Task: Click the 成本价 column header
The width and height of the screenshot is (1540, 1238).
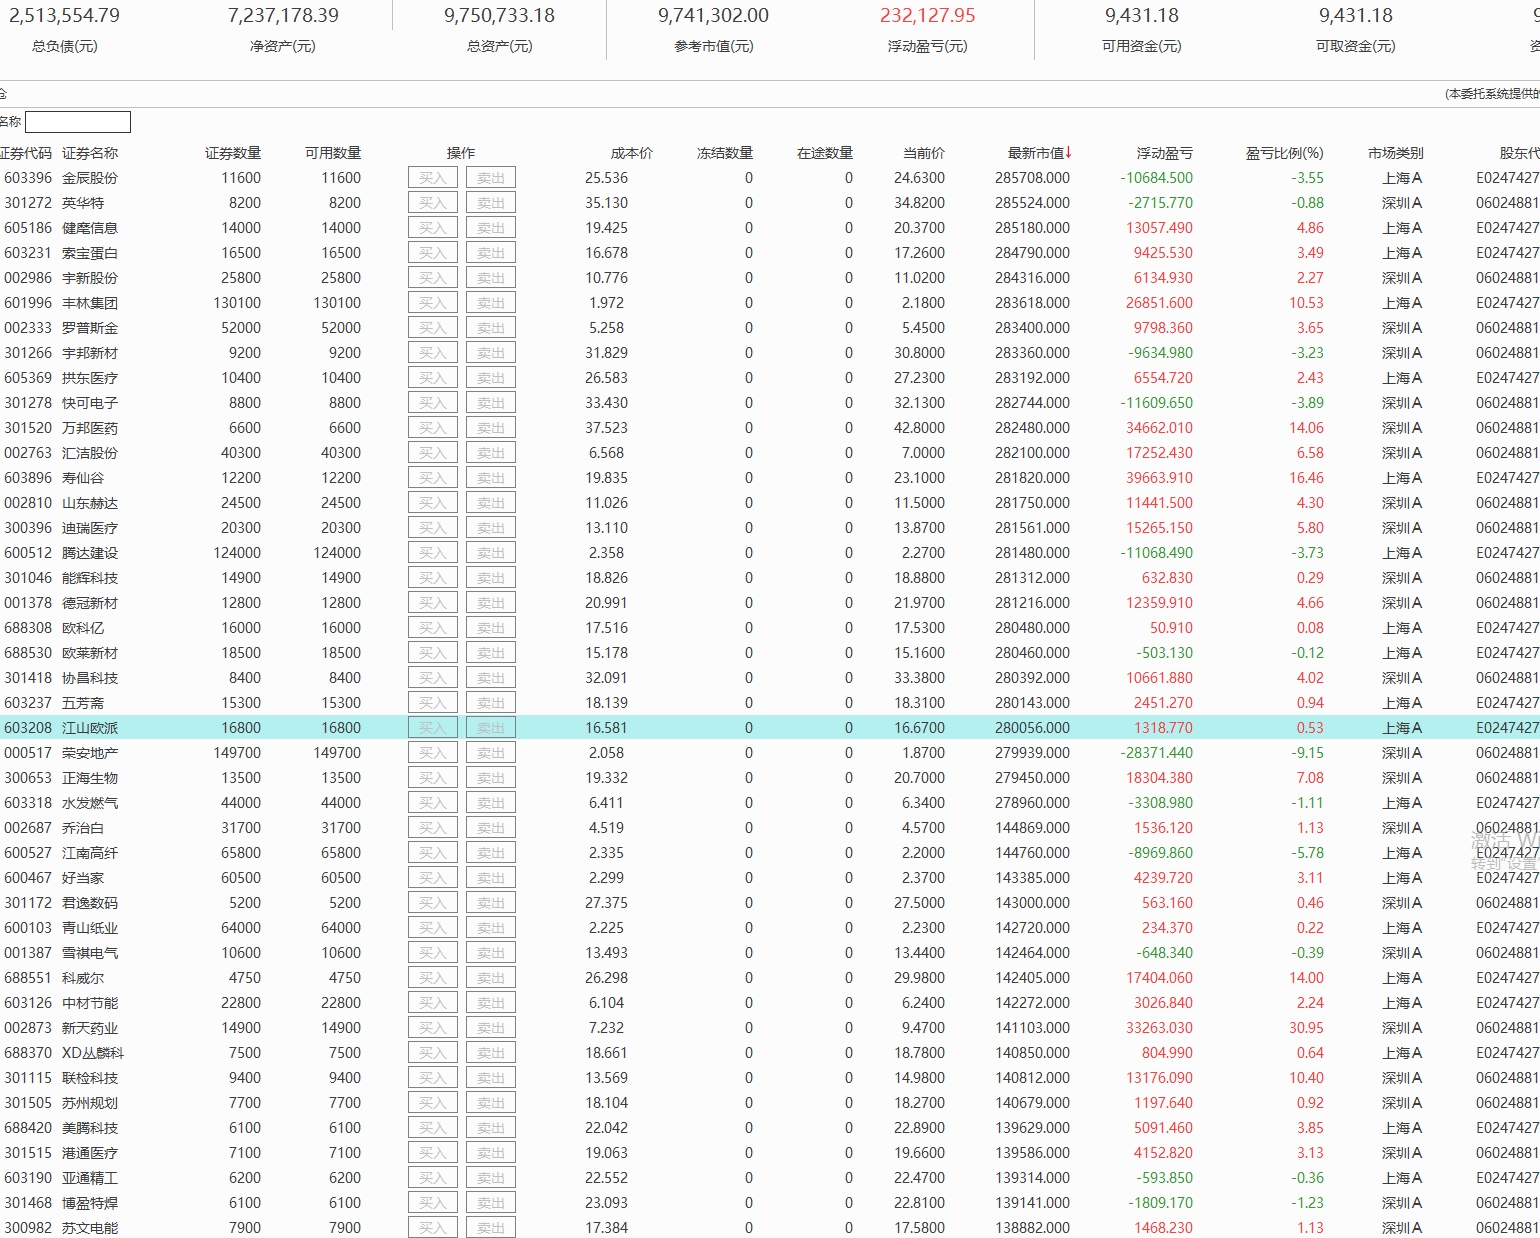Action: 631,153
